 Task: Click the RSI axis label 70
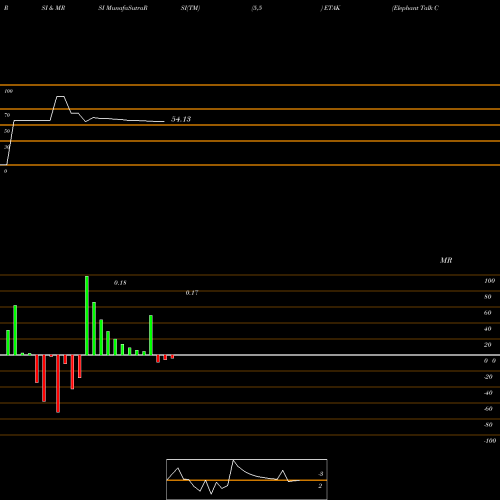tap(7, 115)
